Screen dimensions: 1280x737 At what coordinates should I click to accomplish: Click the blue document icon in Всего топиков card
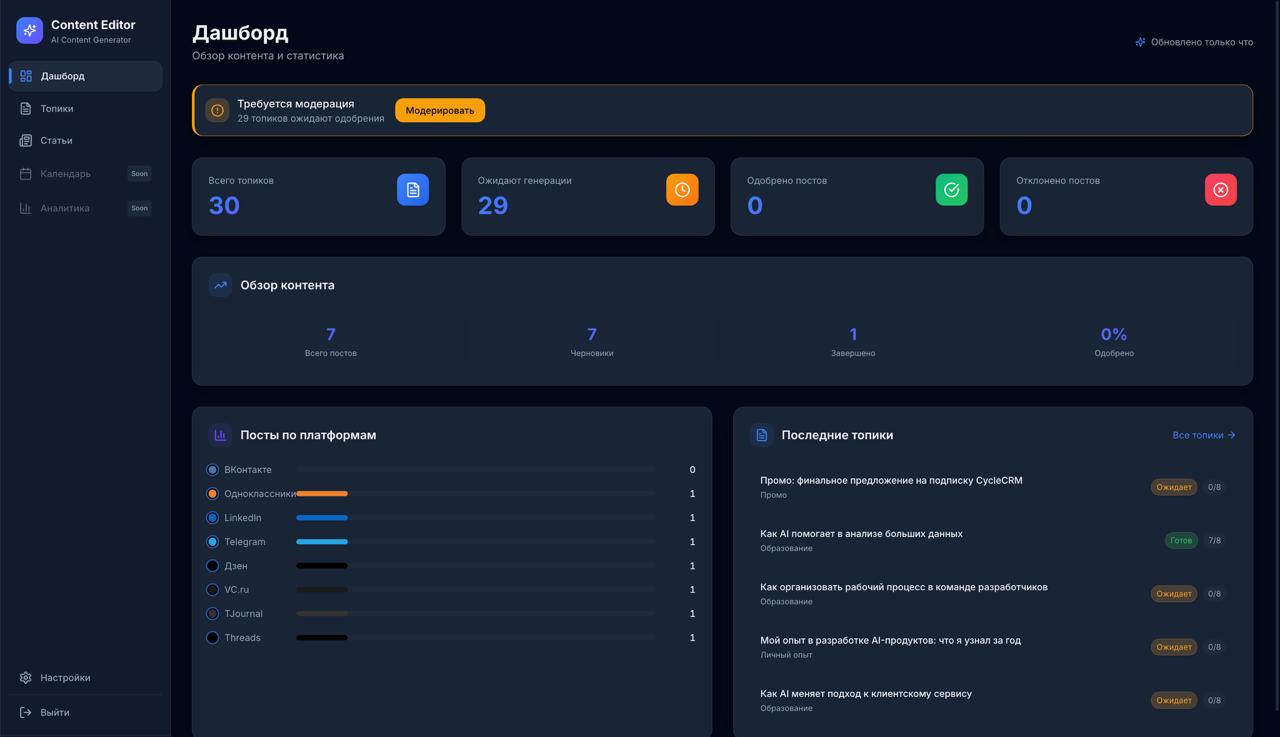pyautogui.click(x=412, y=190)
